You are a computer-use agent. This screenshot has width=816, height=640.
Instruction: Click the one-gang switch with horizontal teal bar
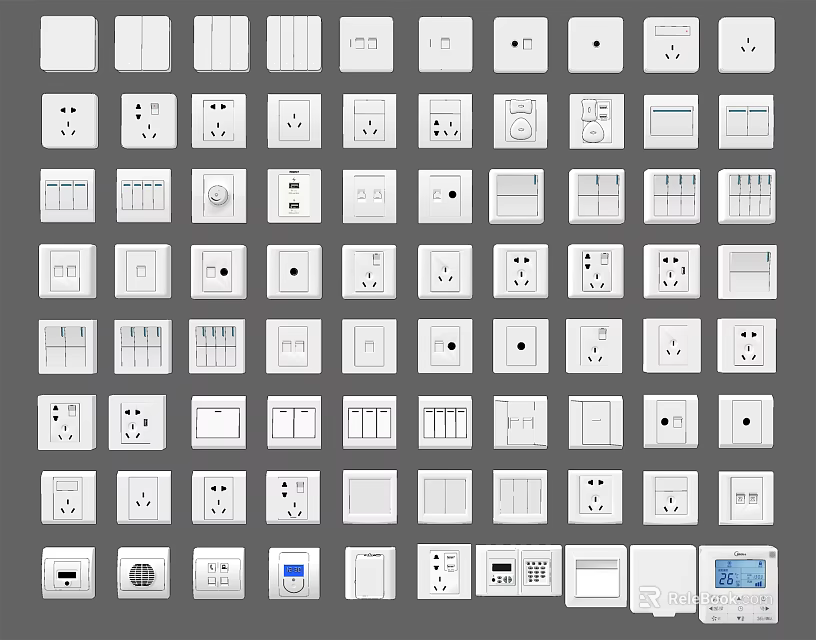(x=671, y=122)
